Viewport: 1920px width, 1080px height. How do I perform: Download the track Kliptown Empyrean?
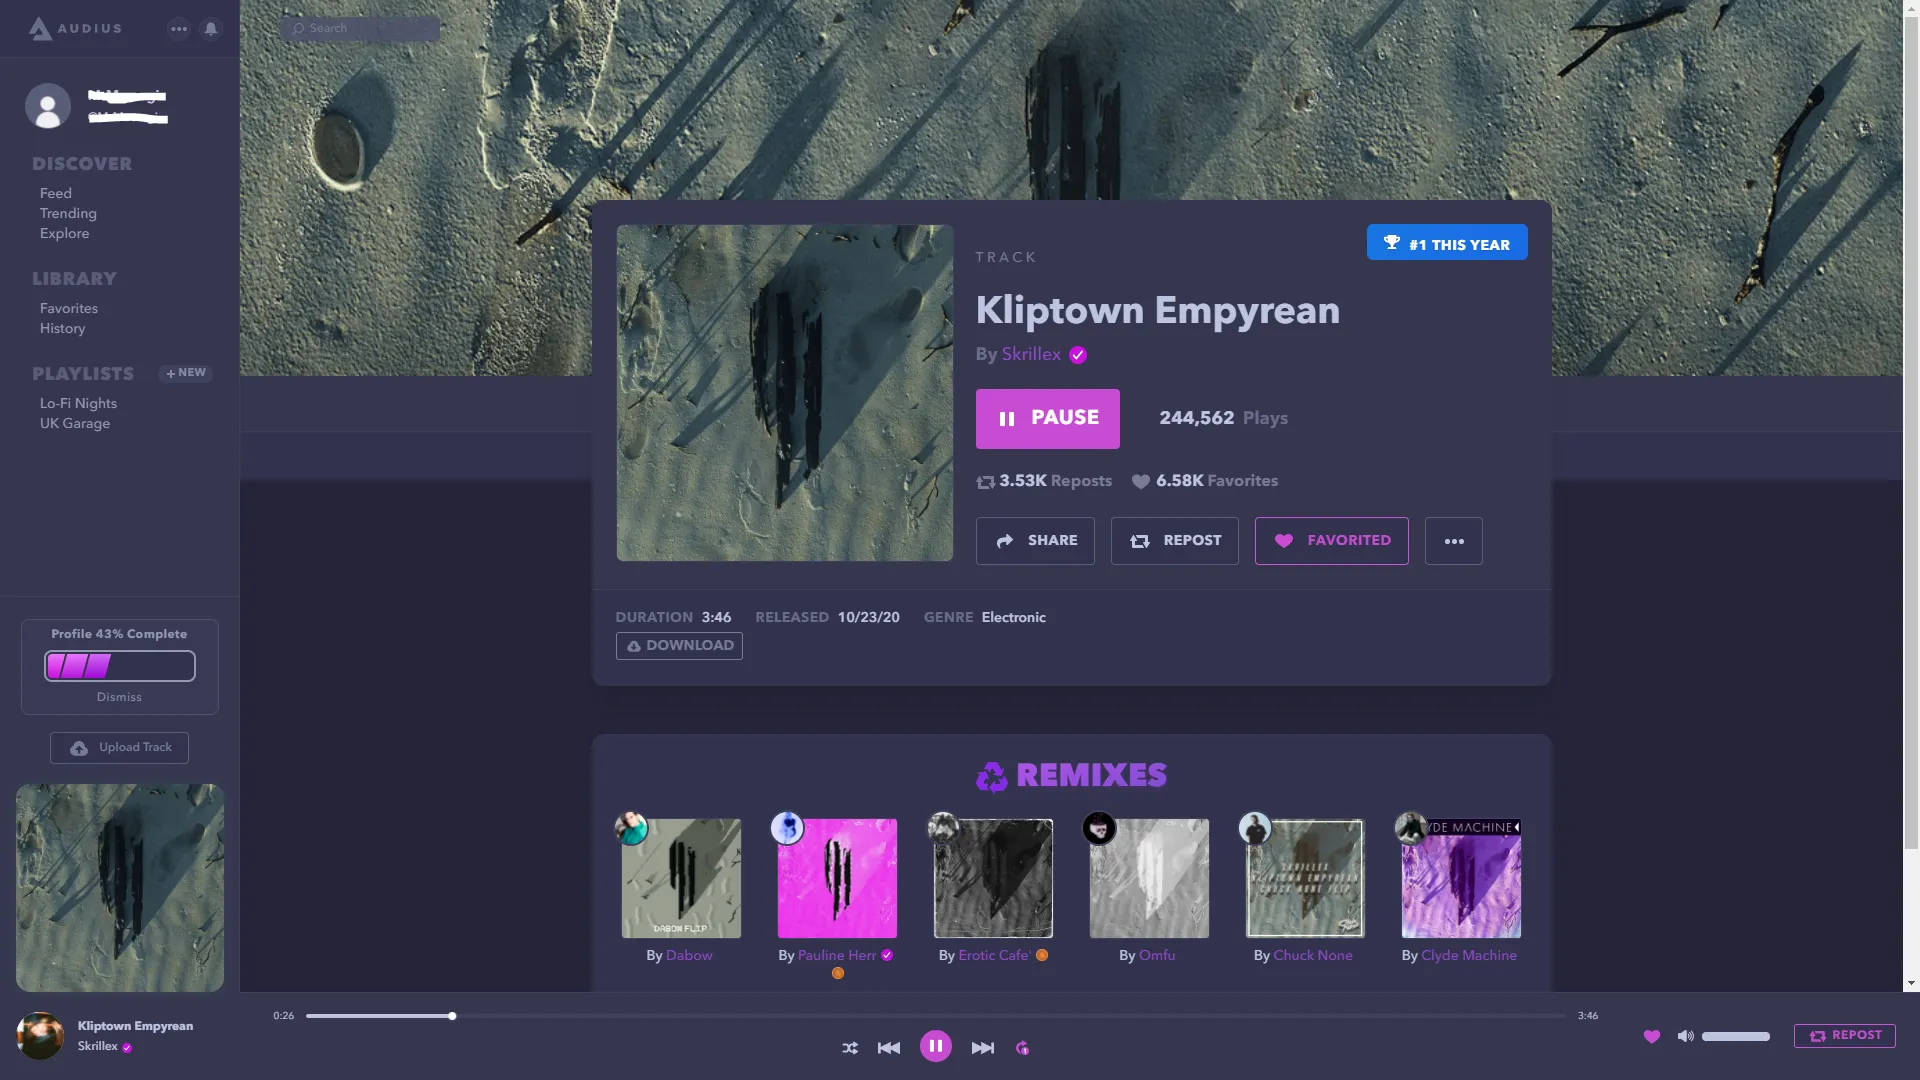pos(678,645)
